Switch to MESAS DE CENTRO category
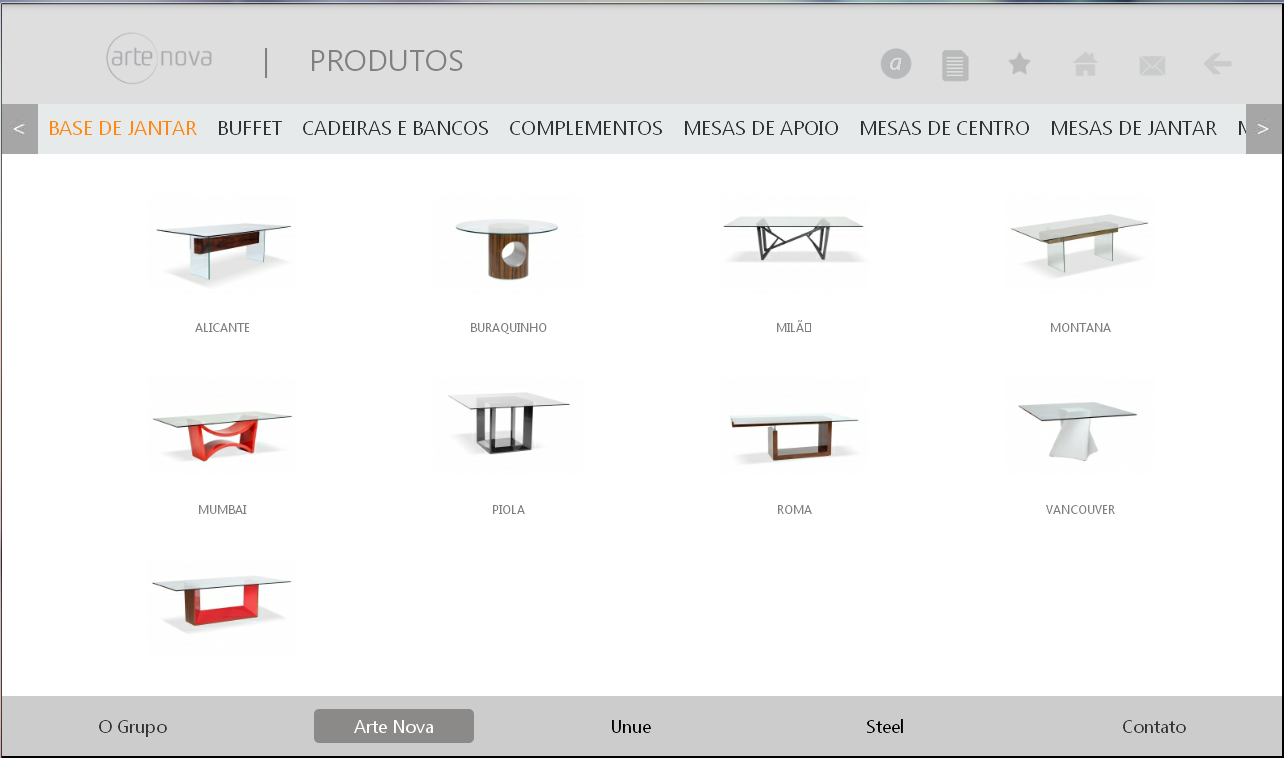The height and width of the screenshot is (758, 1284). [x=944, y=129]
